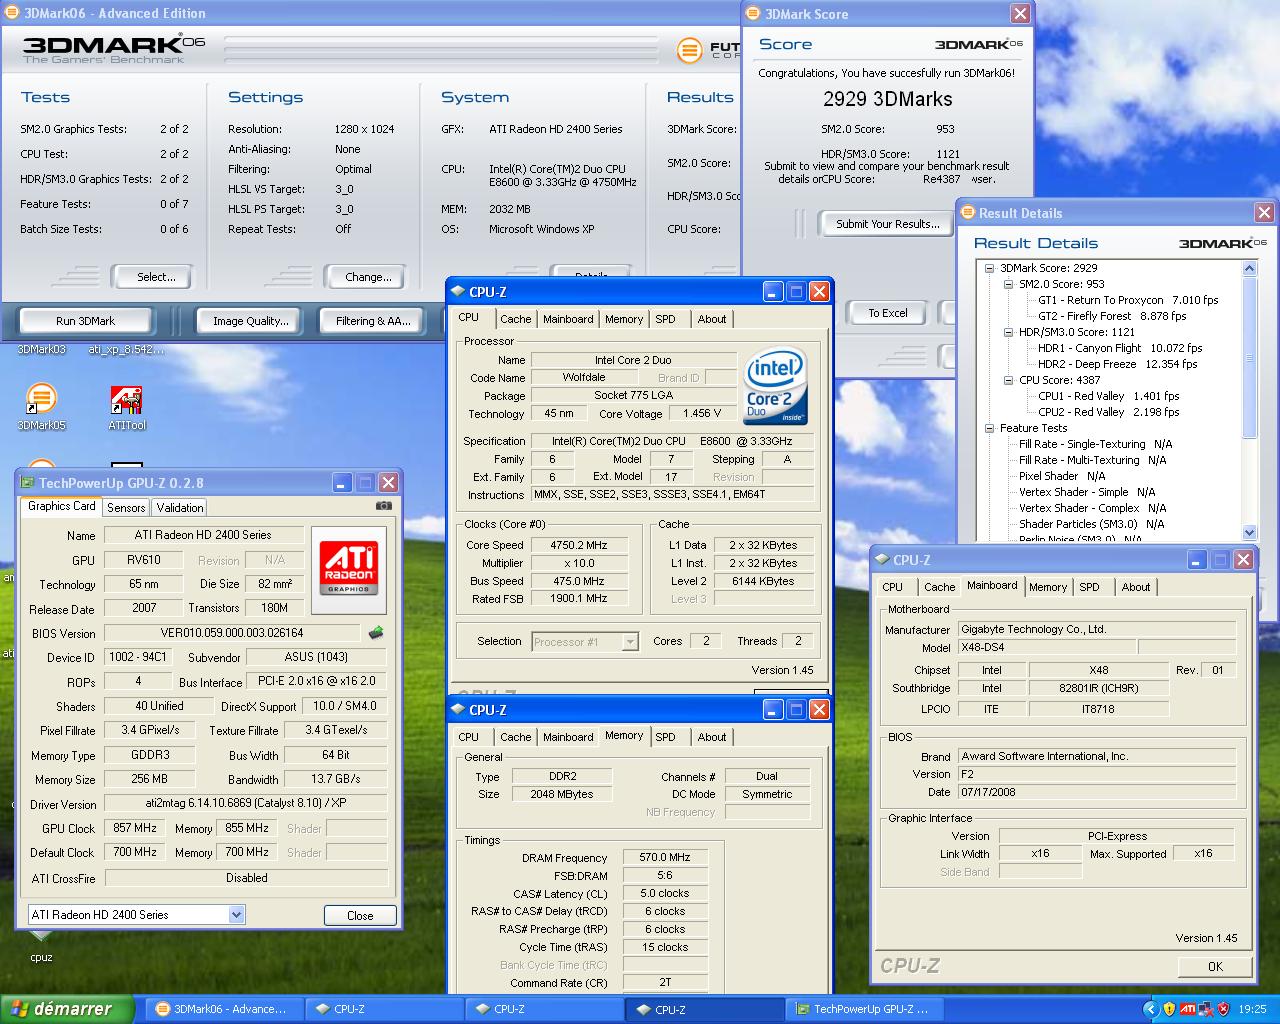
Task: Click the To Excel button
Action: pos(888,313)
